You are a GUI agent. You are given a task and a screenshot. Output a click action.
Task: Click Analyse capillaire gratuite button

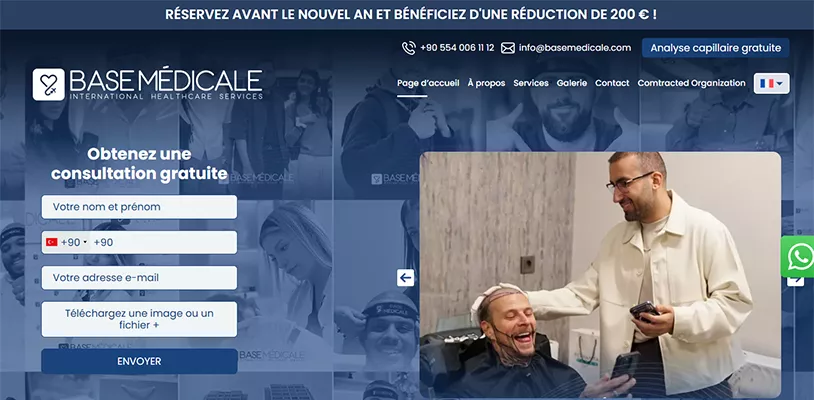pos(715,48)
